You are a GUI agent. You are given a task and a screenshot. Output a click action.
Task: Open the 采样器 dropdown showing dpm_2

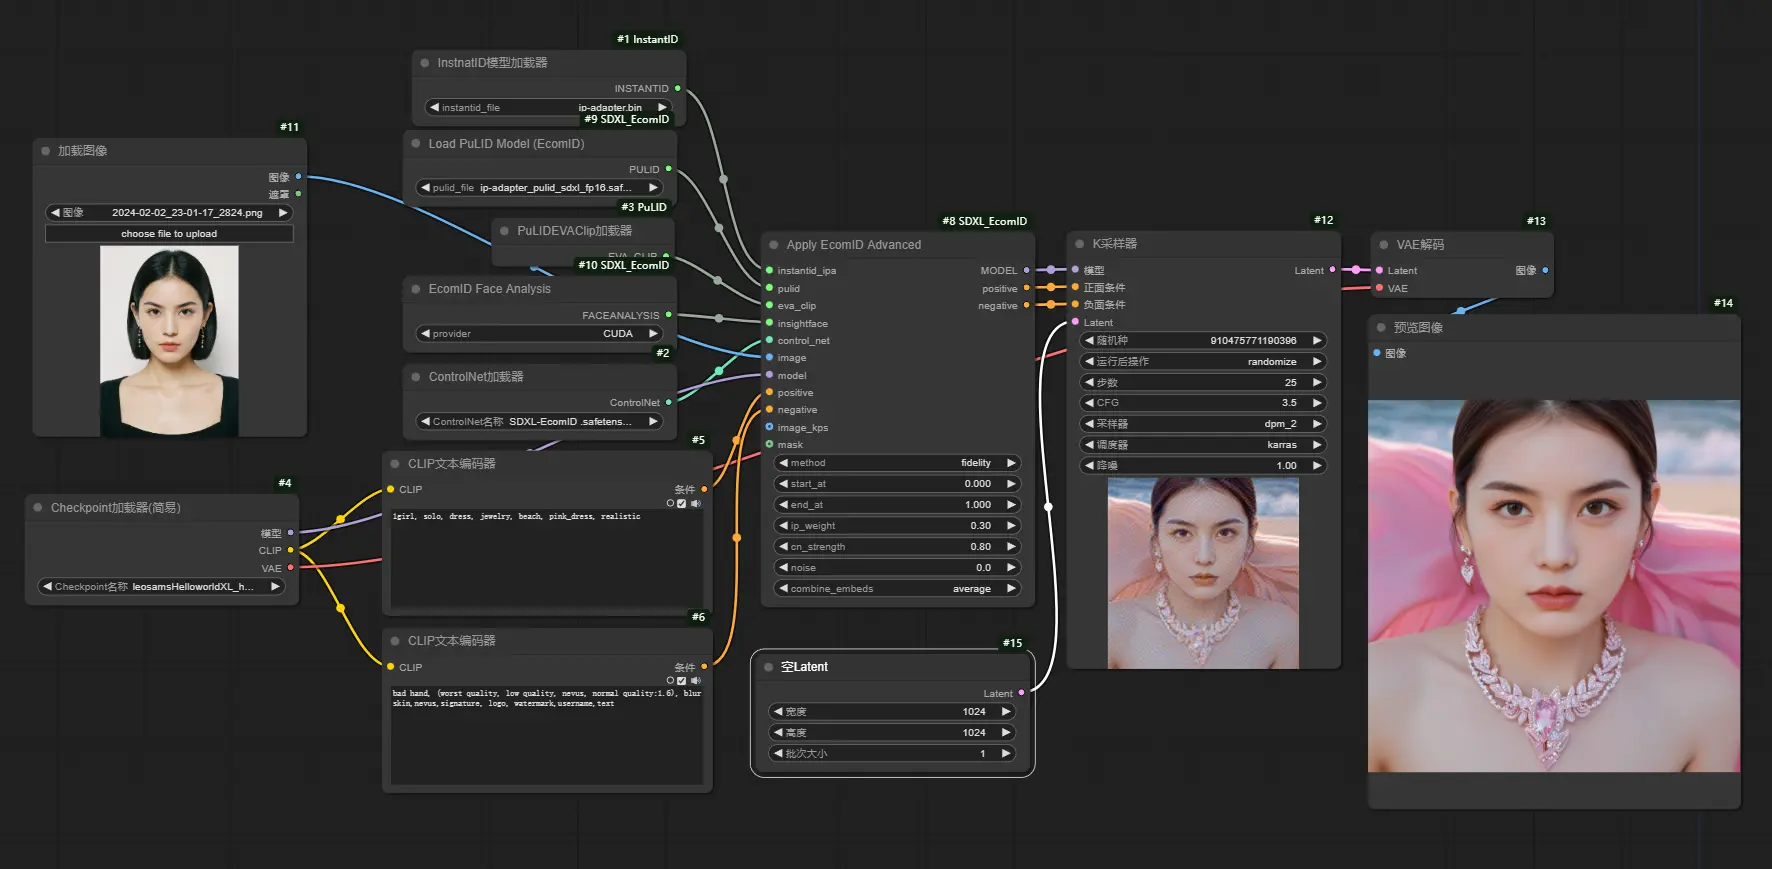point(1203,424)
